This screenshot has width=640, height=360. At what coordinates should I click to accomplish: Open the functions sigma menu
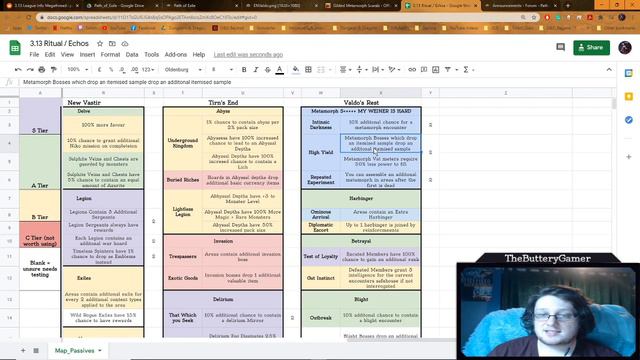coord(466,70)
